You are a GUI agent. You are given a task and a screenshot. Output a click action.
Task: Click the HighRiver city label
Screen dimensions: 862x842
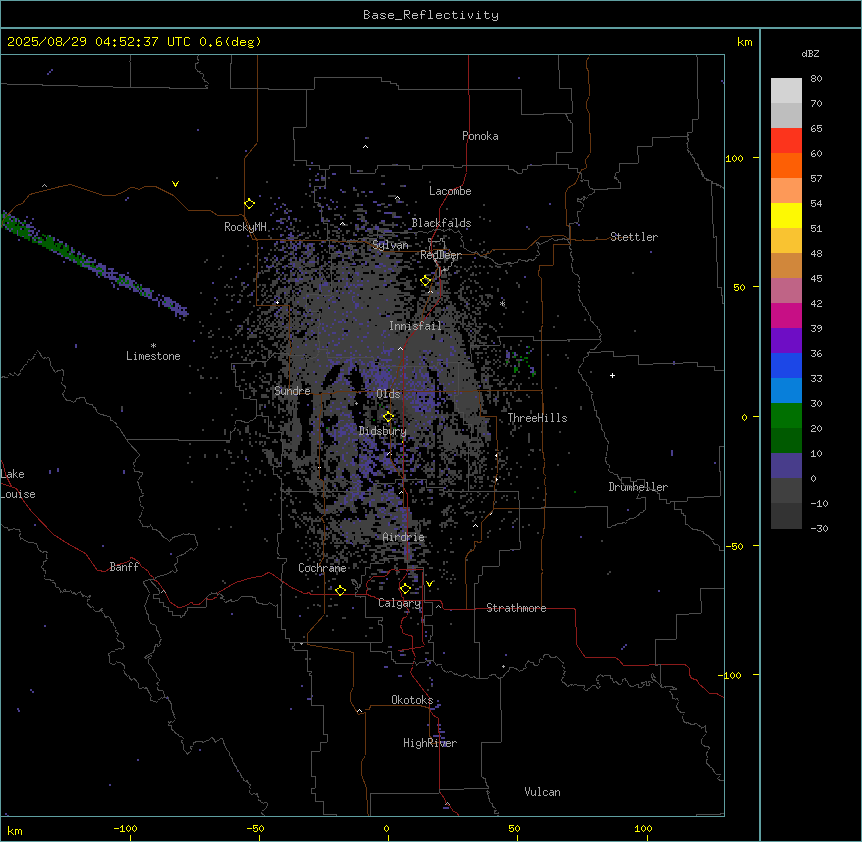tap(430, 743)
